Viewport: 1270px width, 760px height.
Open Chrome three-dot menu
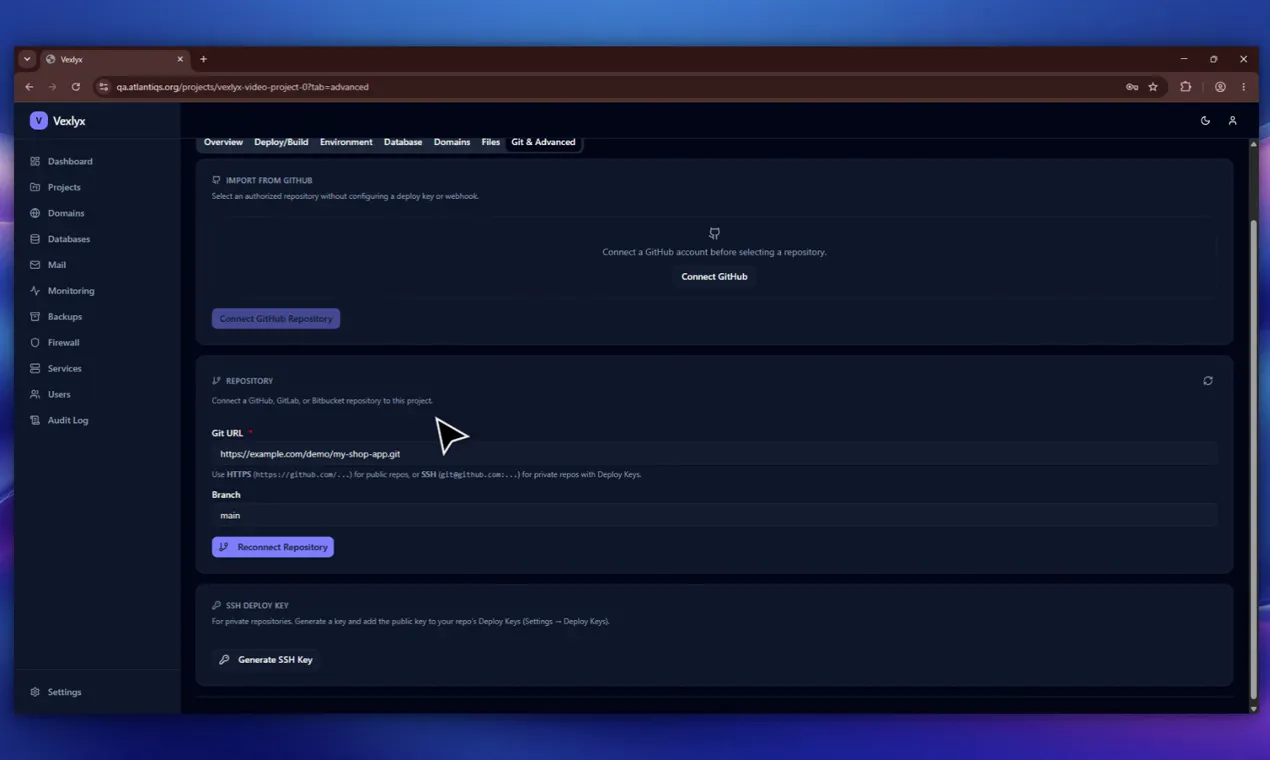1243,87
